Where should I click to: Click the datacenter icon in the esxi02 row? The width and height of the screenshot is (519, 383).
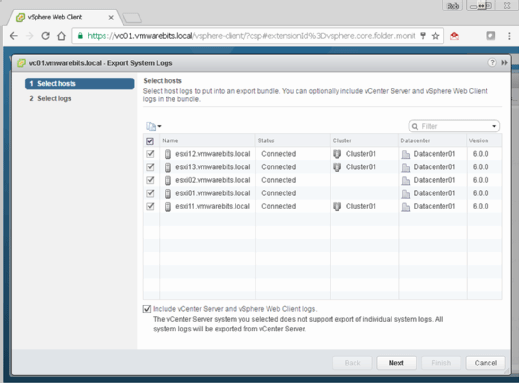pos(406,181)
